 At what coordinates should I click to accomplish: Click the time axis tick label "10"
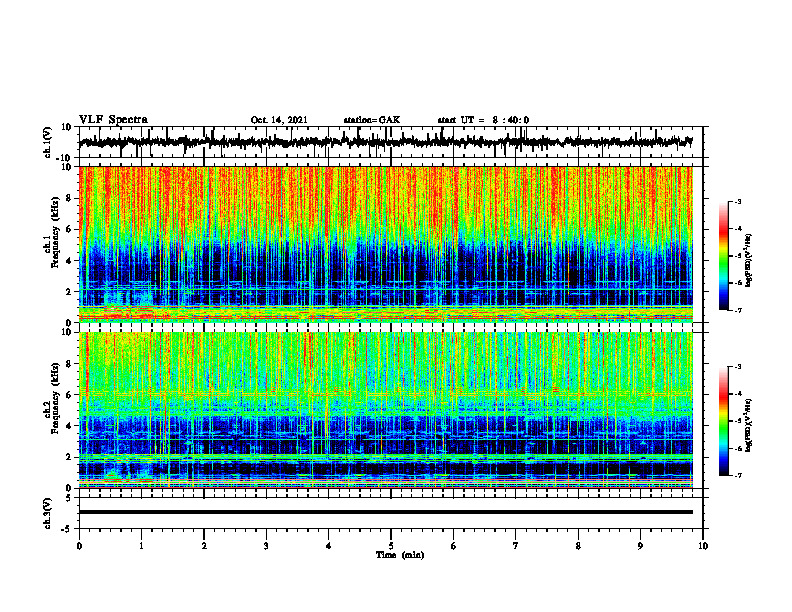pyautogui.click(x=703, y=546)
